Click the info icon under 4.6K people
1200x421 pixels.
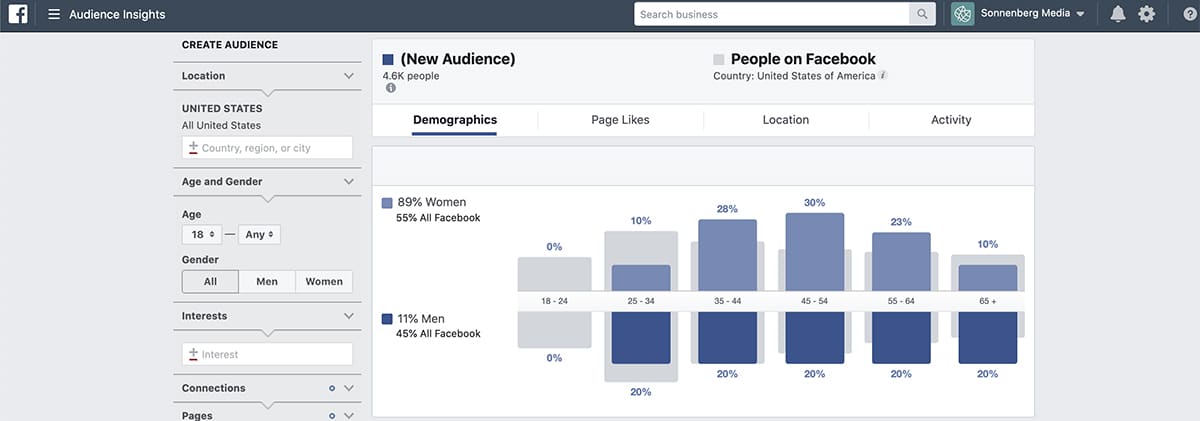390,88
